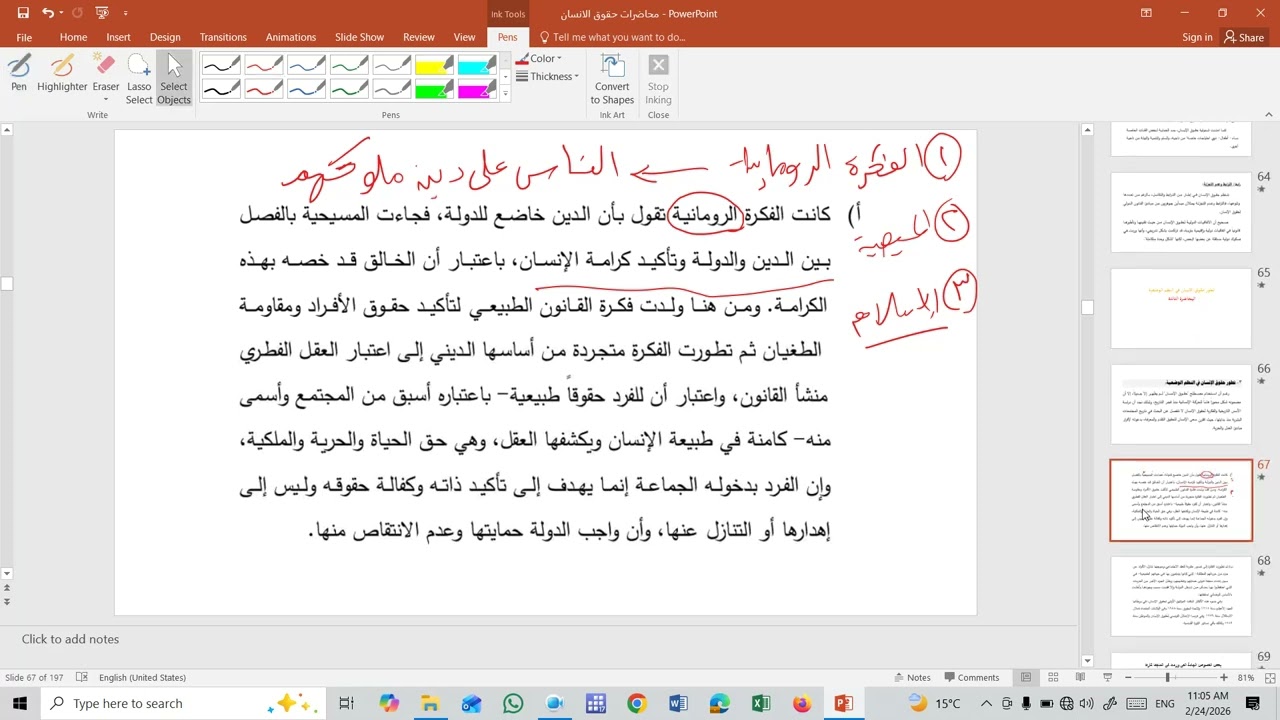Open the File tab
1280x720 pixels.
(x=24, y=37)
